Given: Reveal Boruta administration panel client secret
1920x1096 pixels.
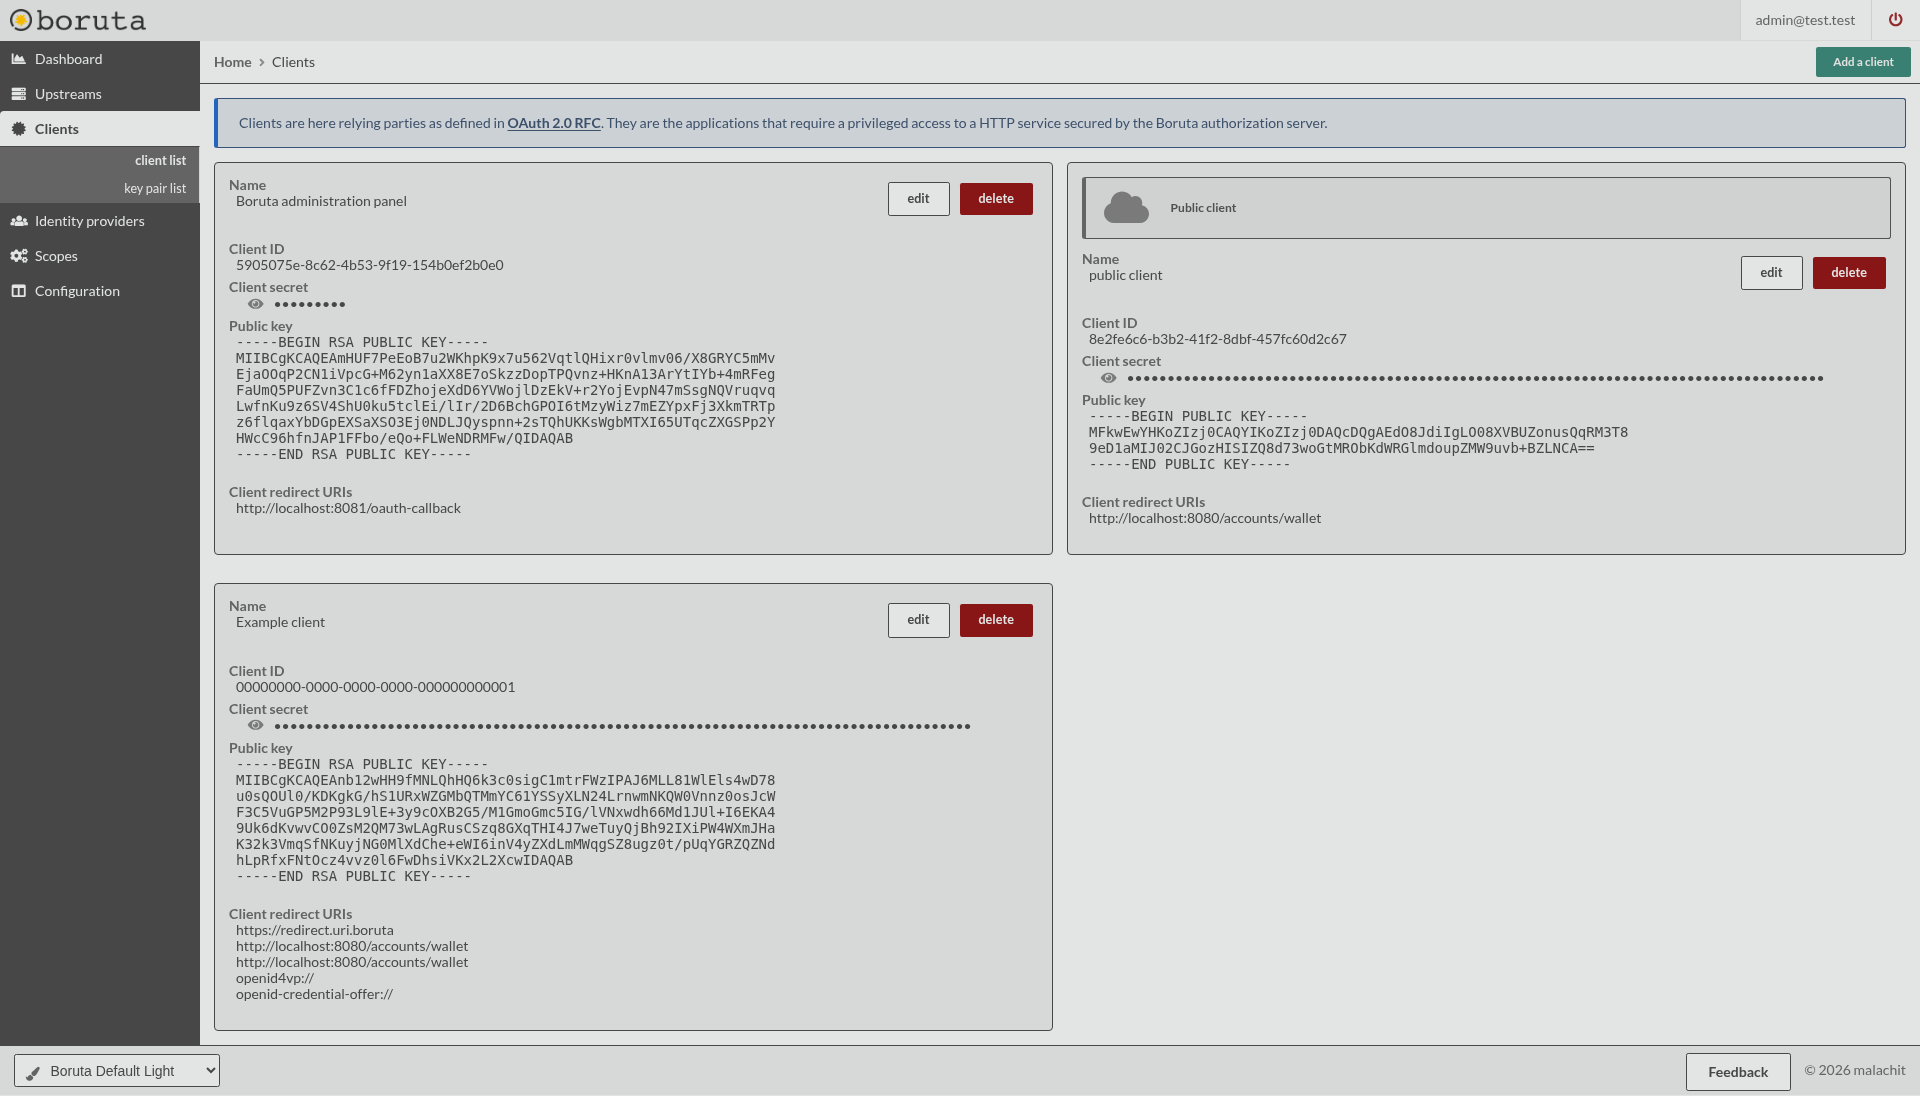Looking at the screenshot, I should (256, 304).
